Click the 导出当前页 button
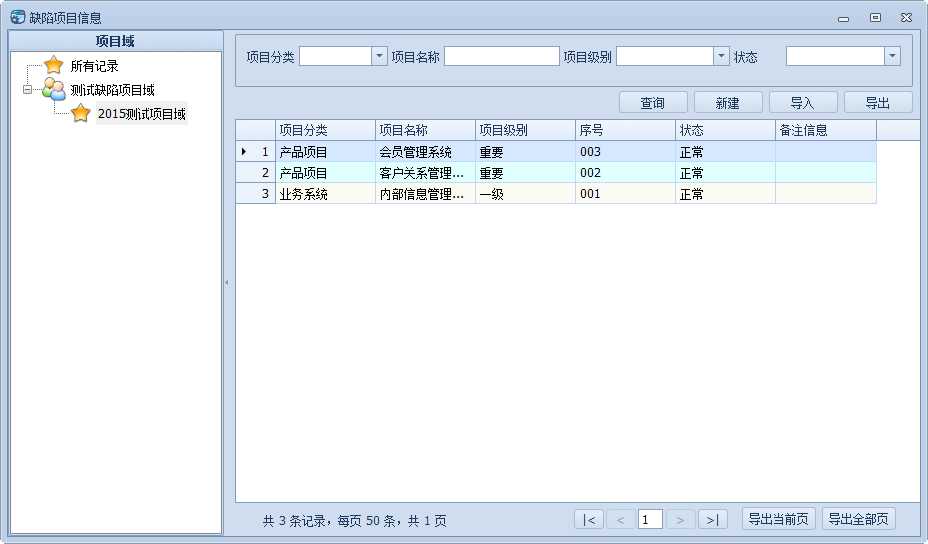The width and height of the screenshot is (928, 544). pyautogui.click(x=778, y=519)
